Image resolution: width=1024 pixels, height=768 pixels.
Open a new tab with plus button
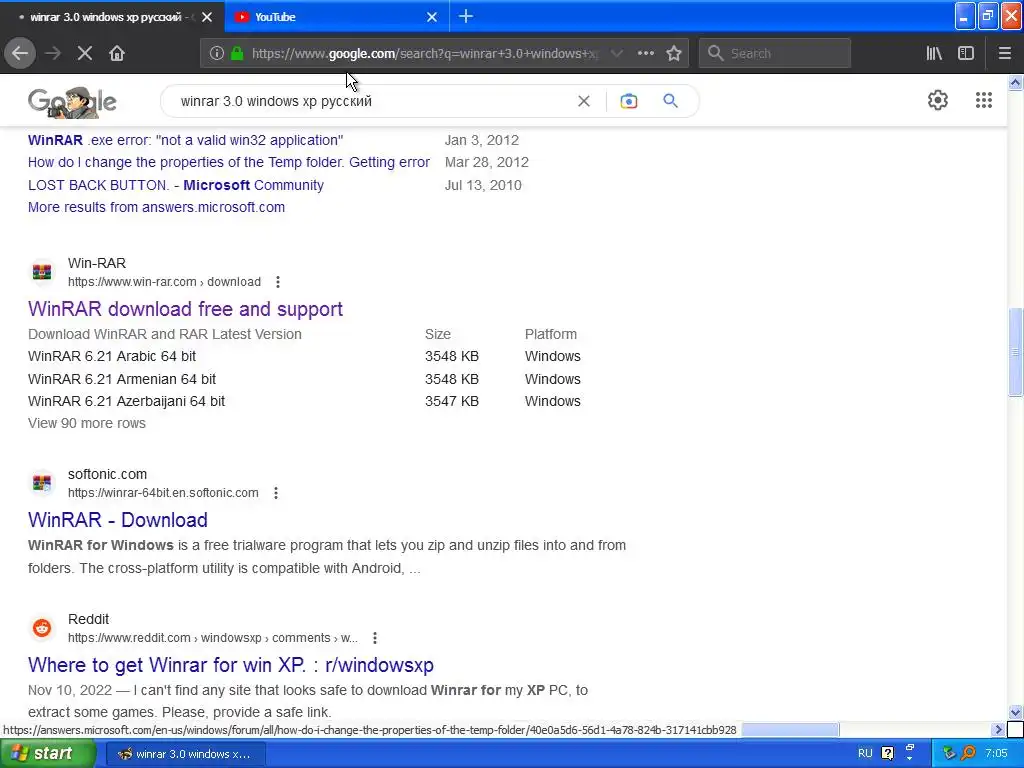pyautogui.click(x=466, y=16)
